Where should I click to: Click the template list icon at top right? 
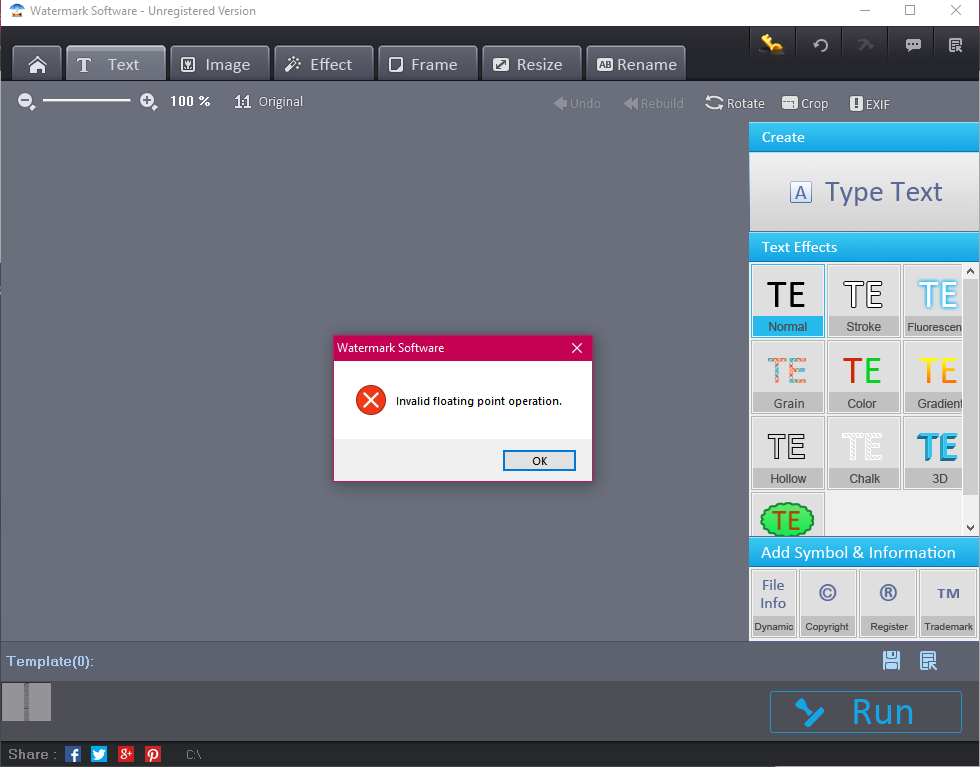tap(956, 45)
